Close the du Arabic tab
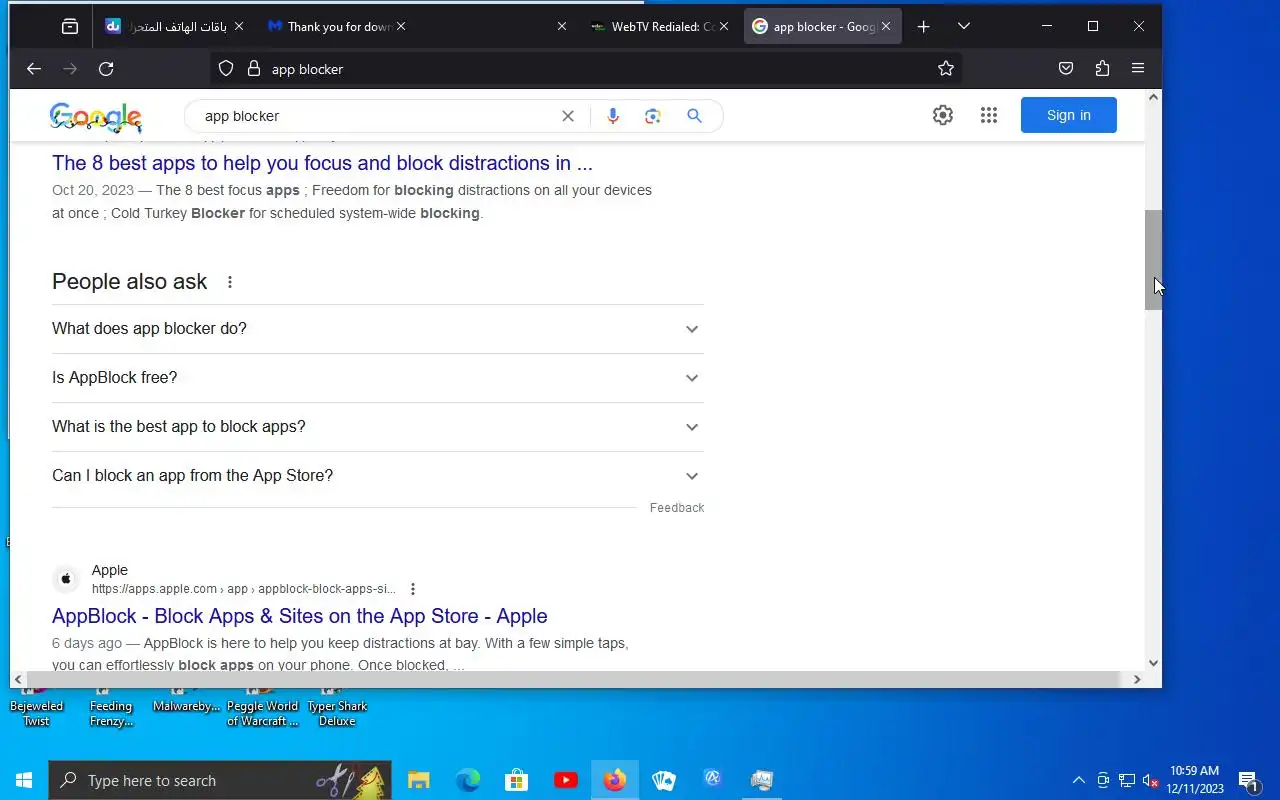Screen dimensions: 1280x800 pyautogui.click(x=238, y=27)
